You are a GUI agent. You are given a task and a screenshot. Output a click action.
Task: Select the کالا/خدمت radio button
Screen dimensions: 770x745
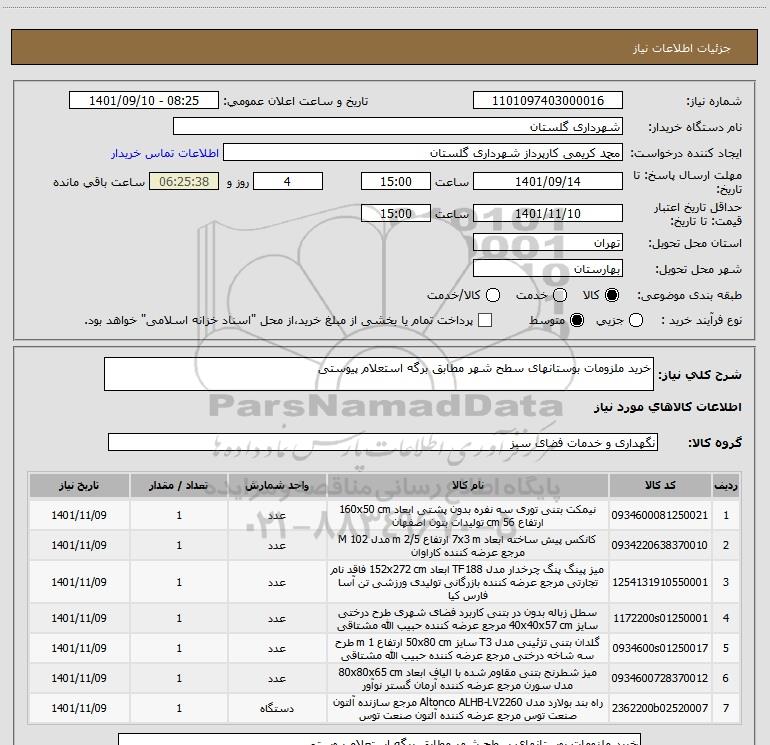click(x=493, y=295)
